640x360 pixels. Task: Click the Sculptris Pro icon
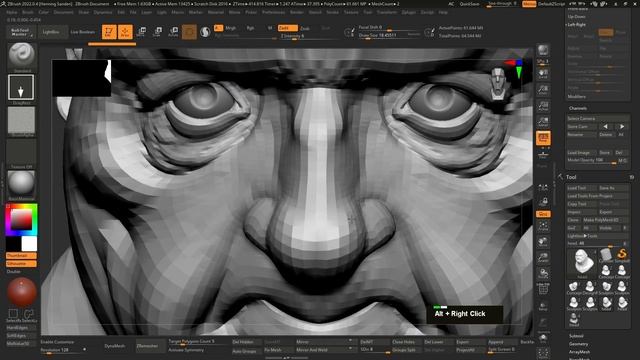[205, 32]
